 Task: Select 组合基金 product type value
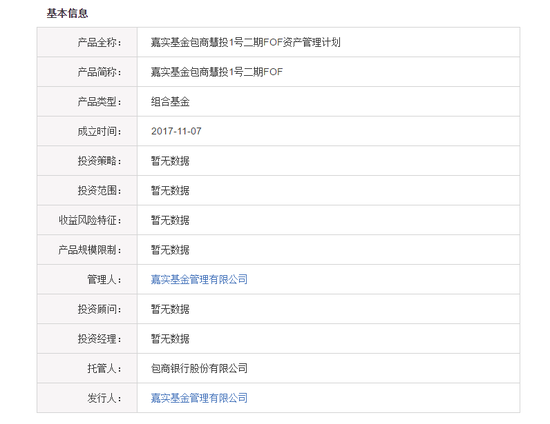pyautogui.click(x=170, y=102)
